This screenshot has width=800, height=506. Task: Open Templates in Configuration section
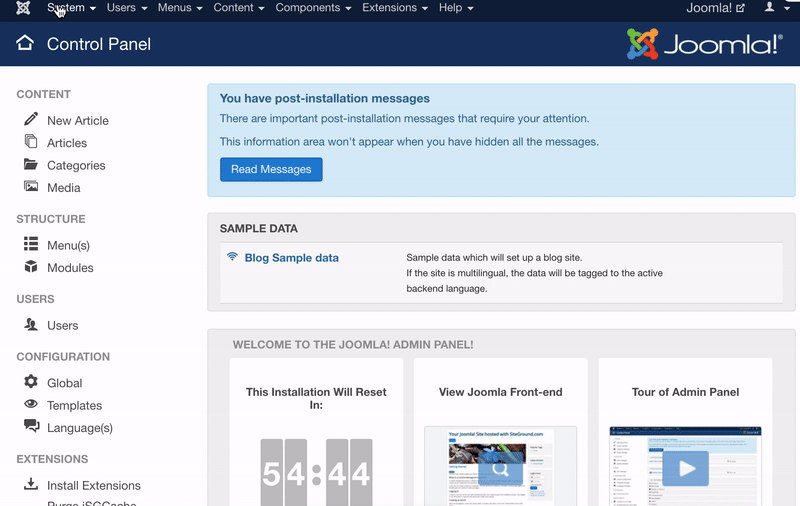coord(74,406)
